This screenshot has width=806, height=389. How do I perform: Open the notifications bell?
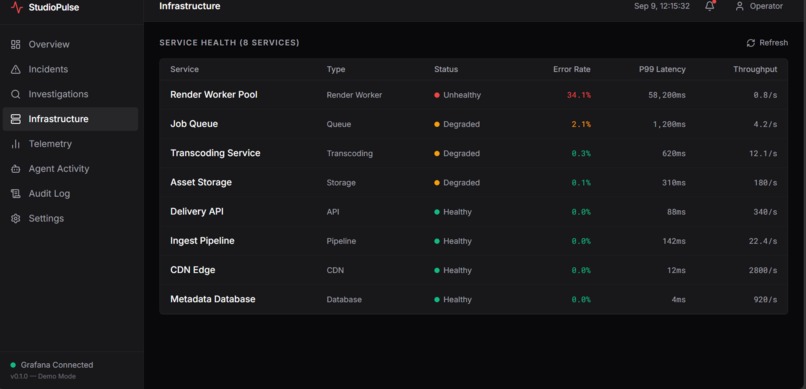pyautogui.click(x=709, y=6)
